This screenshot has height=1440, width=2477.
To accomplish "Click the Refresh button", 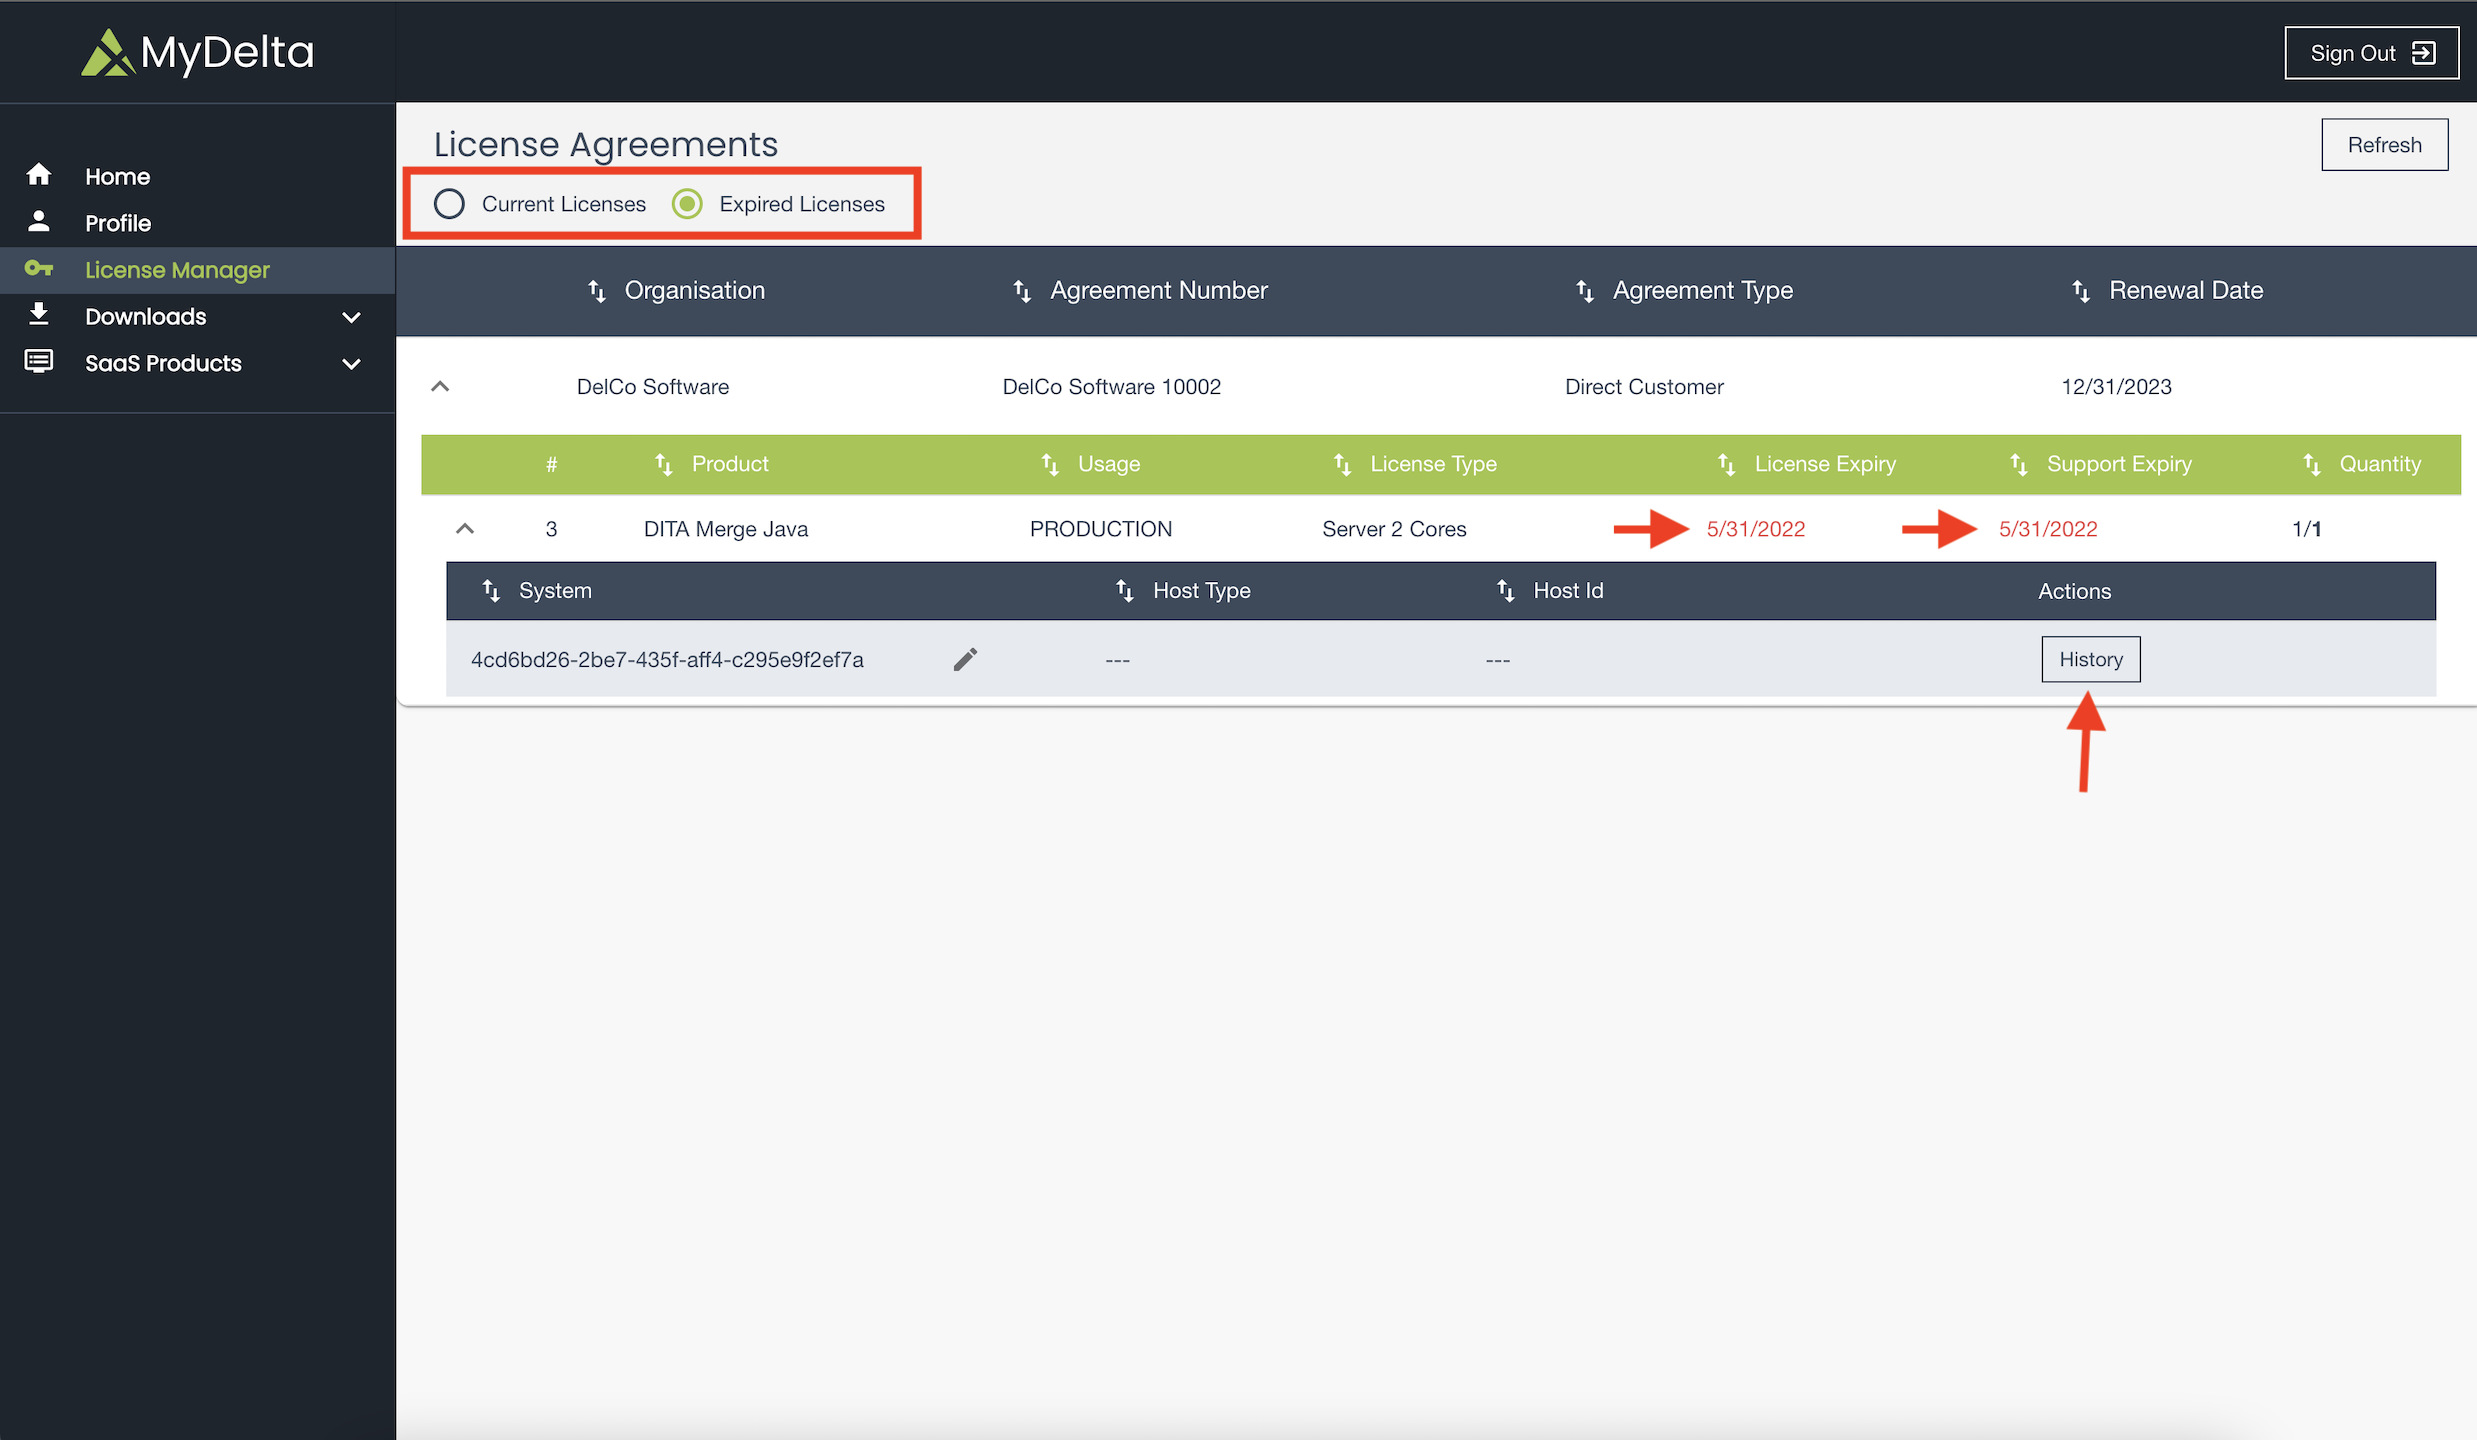I will coord(2384,145).
